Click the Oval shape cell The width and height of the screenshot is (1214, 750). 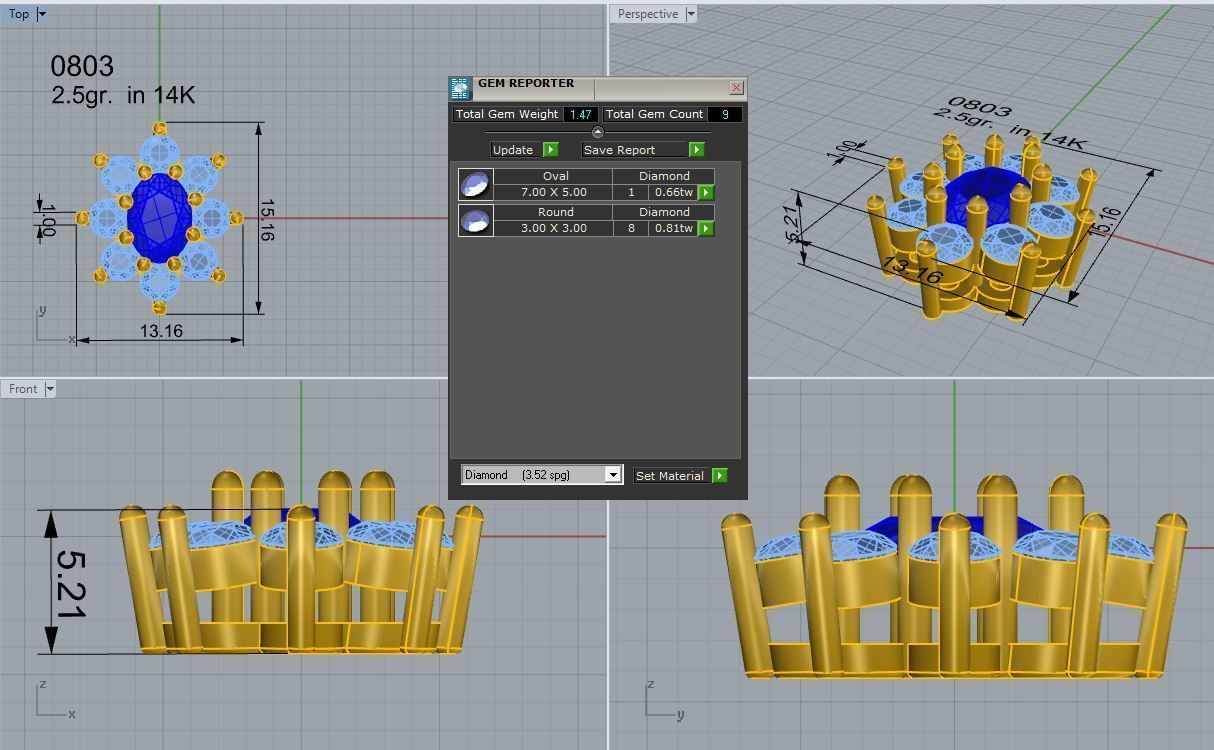point(554,176)
